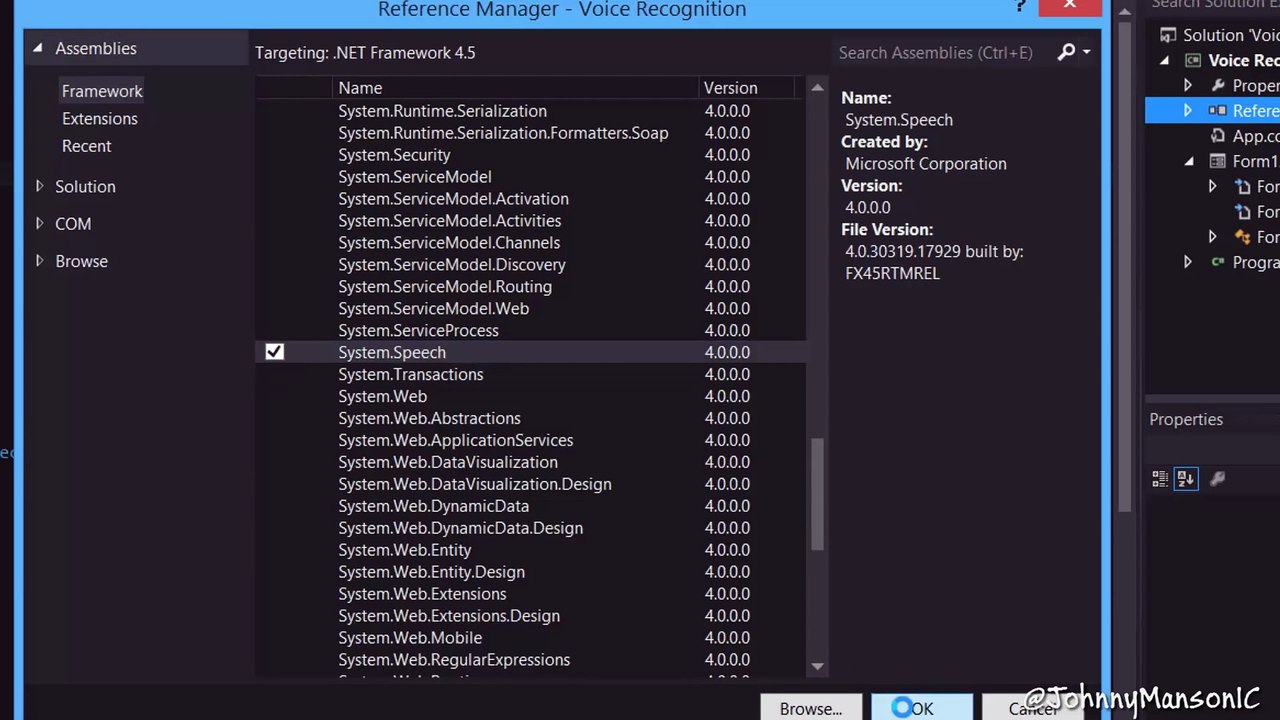Select System.ServiceModel.Routing assembly row
This screenshot has width=1280, height=720.
[x=530, y=287]
